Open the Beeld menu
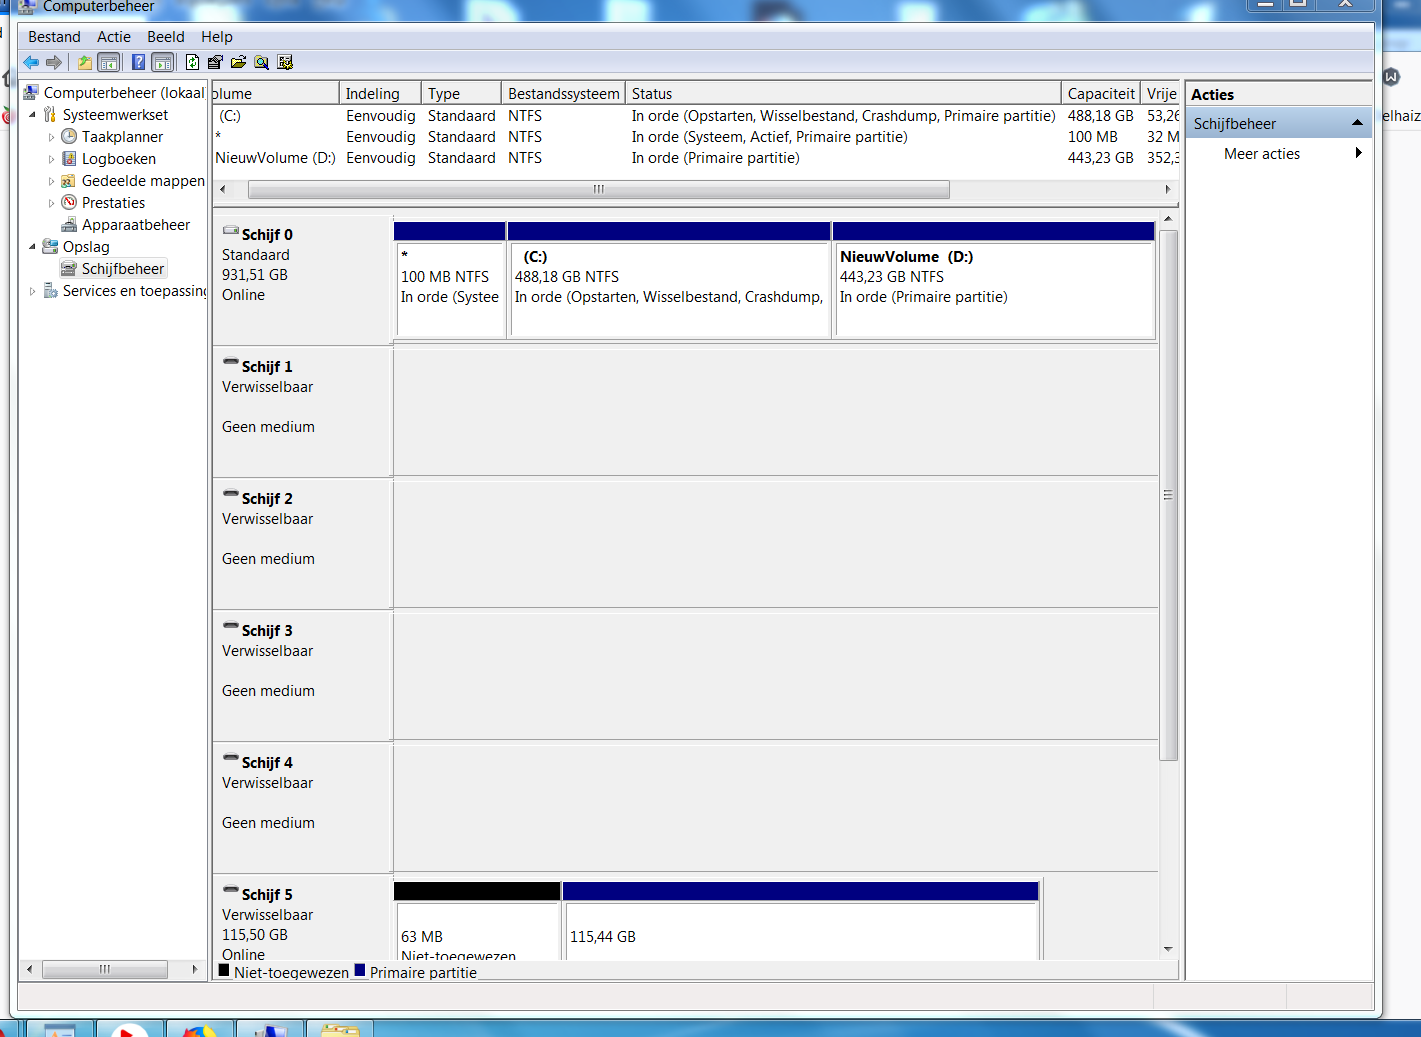The height and width of the screenshot is (1037, 1421). [166, 37]
